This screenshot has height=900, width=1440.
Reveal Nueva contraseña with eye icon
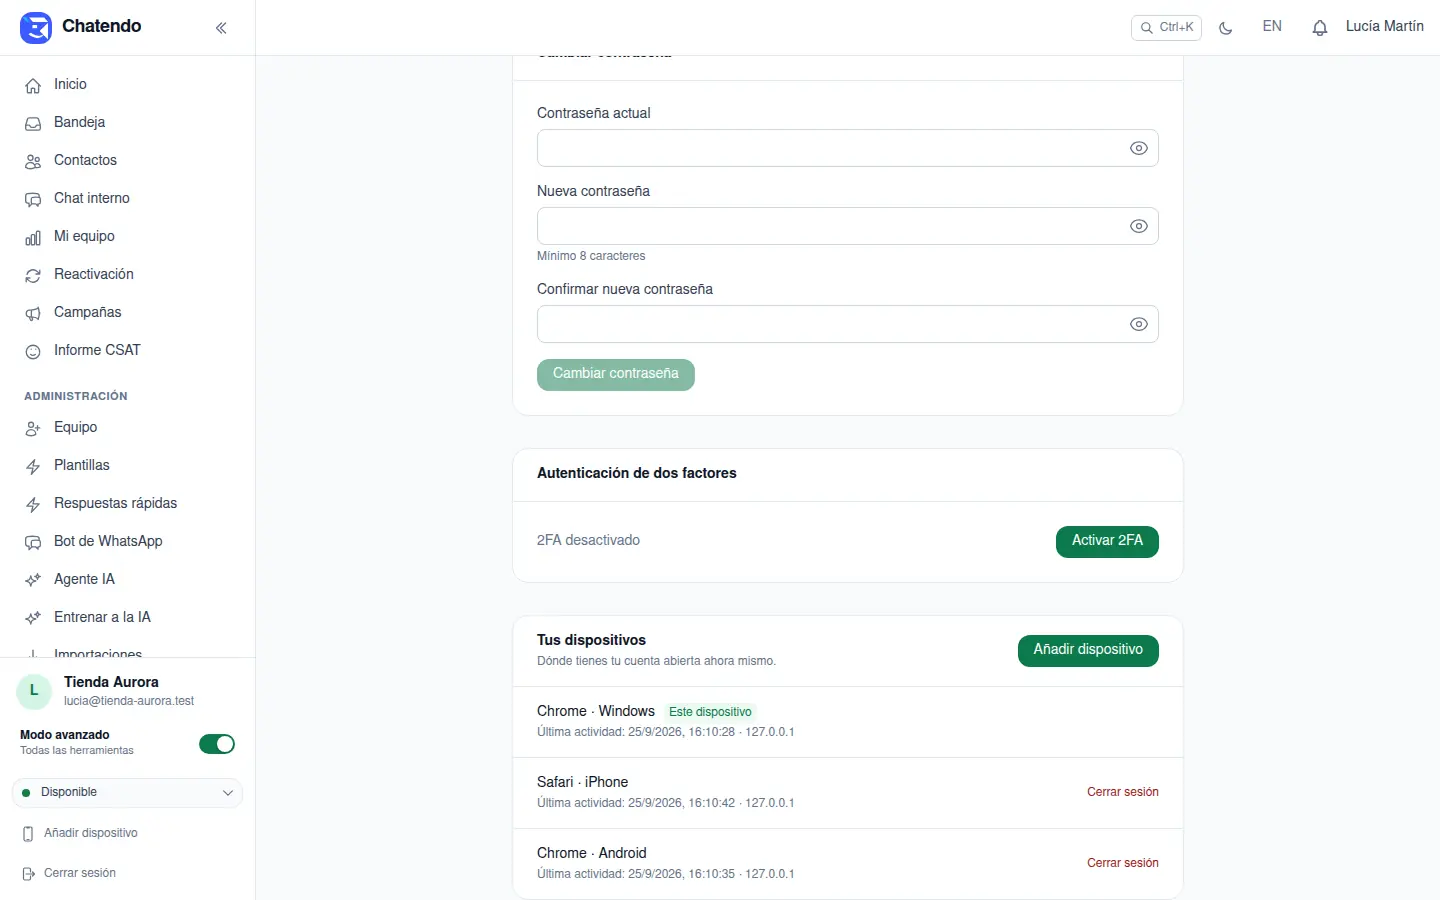click(x=1139, y=226)
